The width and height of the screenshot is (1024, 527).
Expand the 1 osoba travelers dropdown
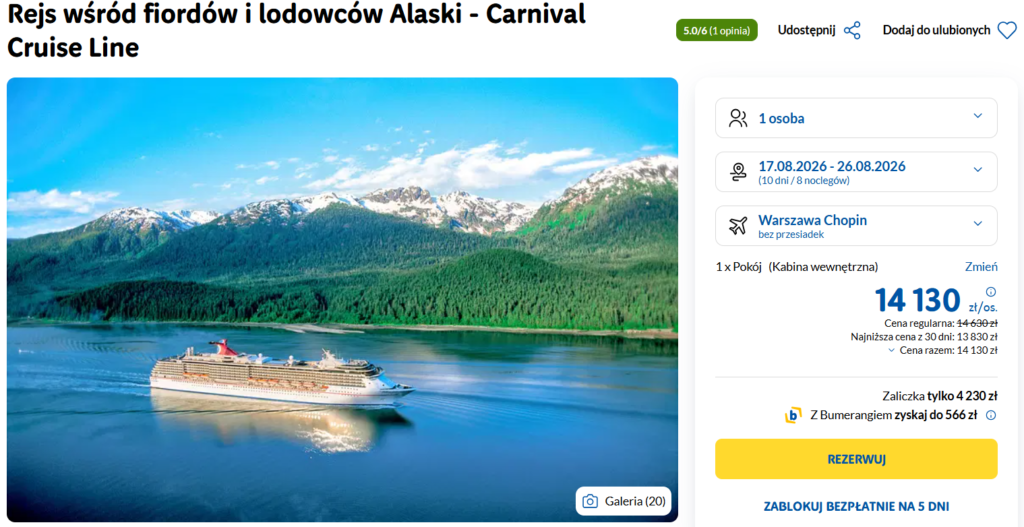978,117
